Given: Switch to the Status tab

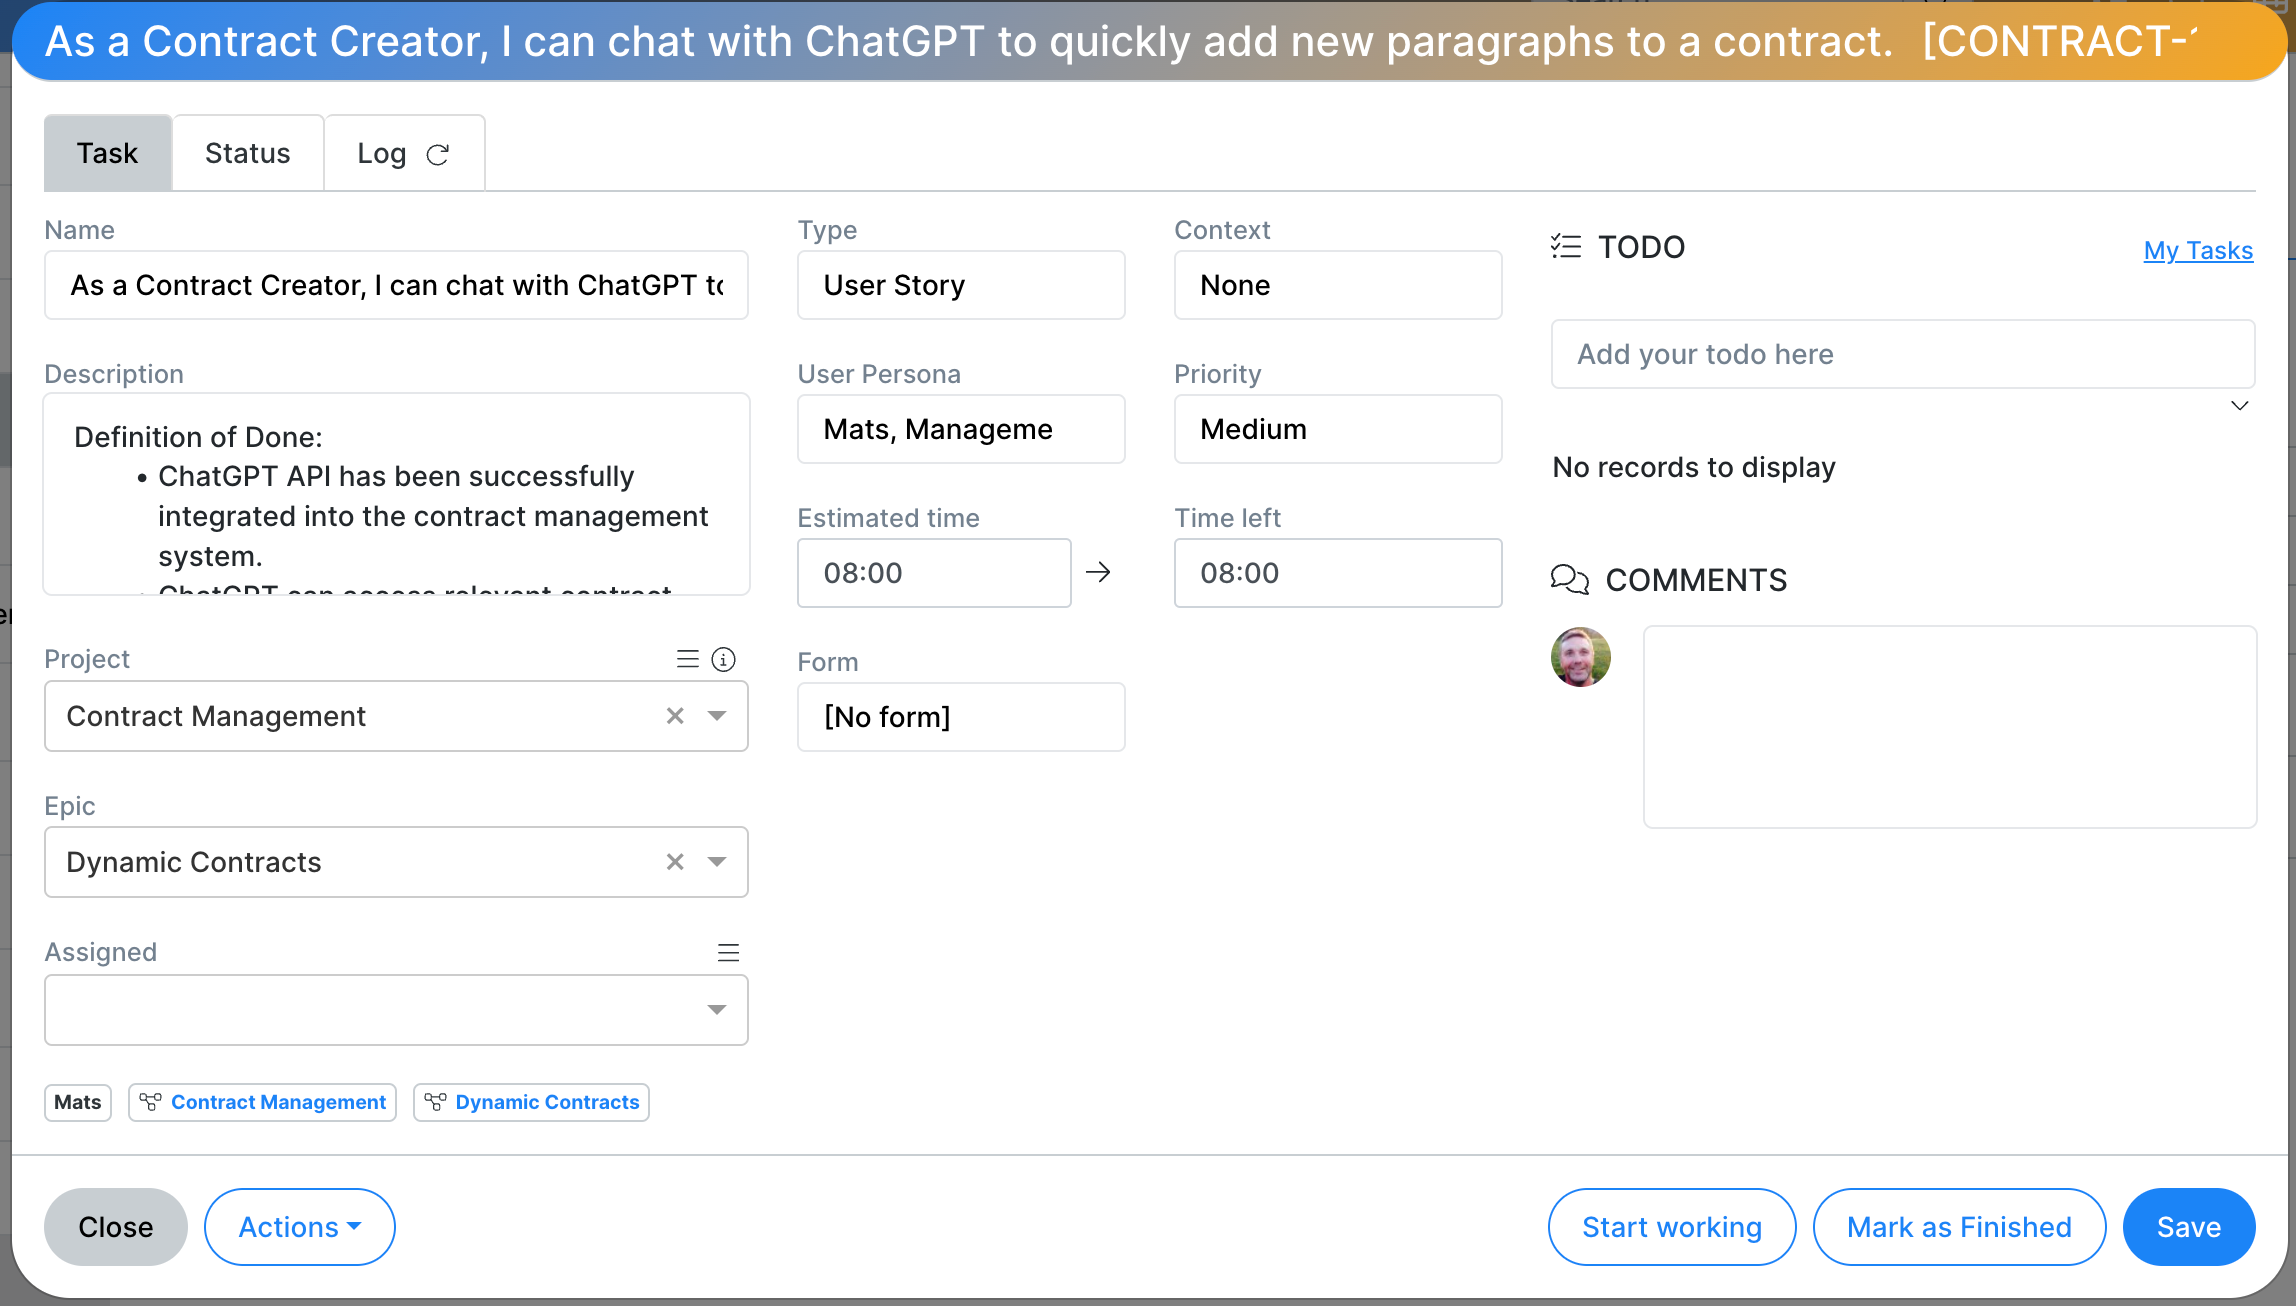Looking at the screenshot, I should (248, 153).
